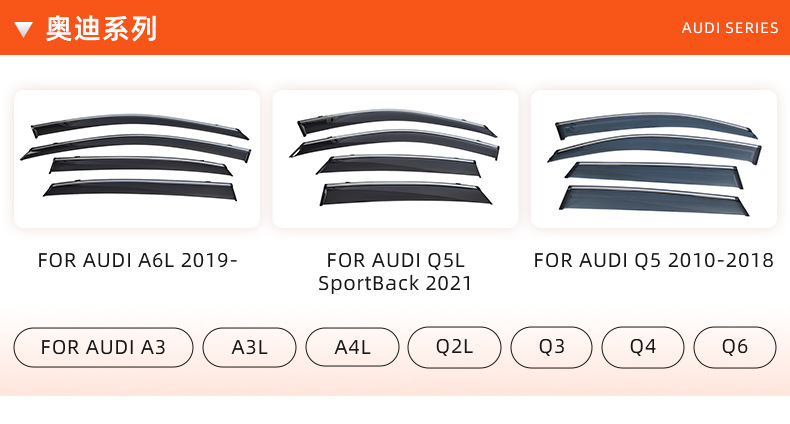Pick the A4L model button

pos(352,347)
